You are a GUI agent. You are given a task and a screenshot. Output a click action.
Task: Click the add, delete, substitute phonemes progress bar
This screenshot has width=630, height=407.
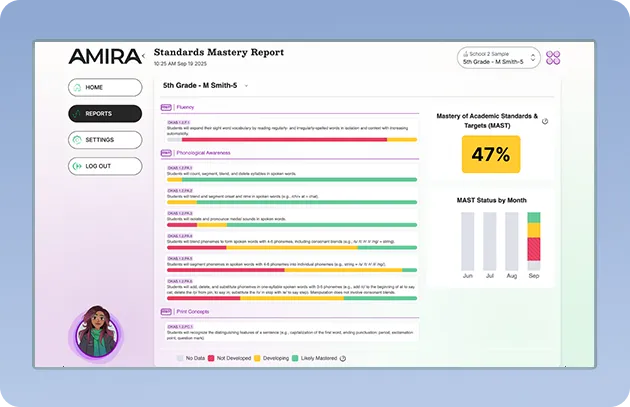[292, 299]
